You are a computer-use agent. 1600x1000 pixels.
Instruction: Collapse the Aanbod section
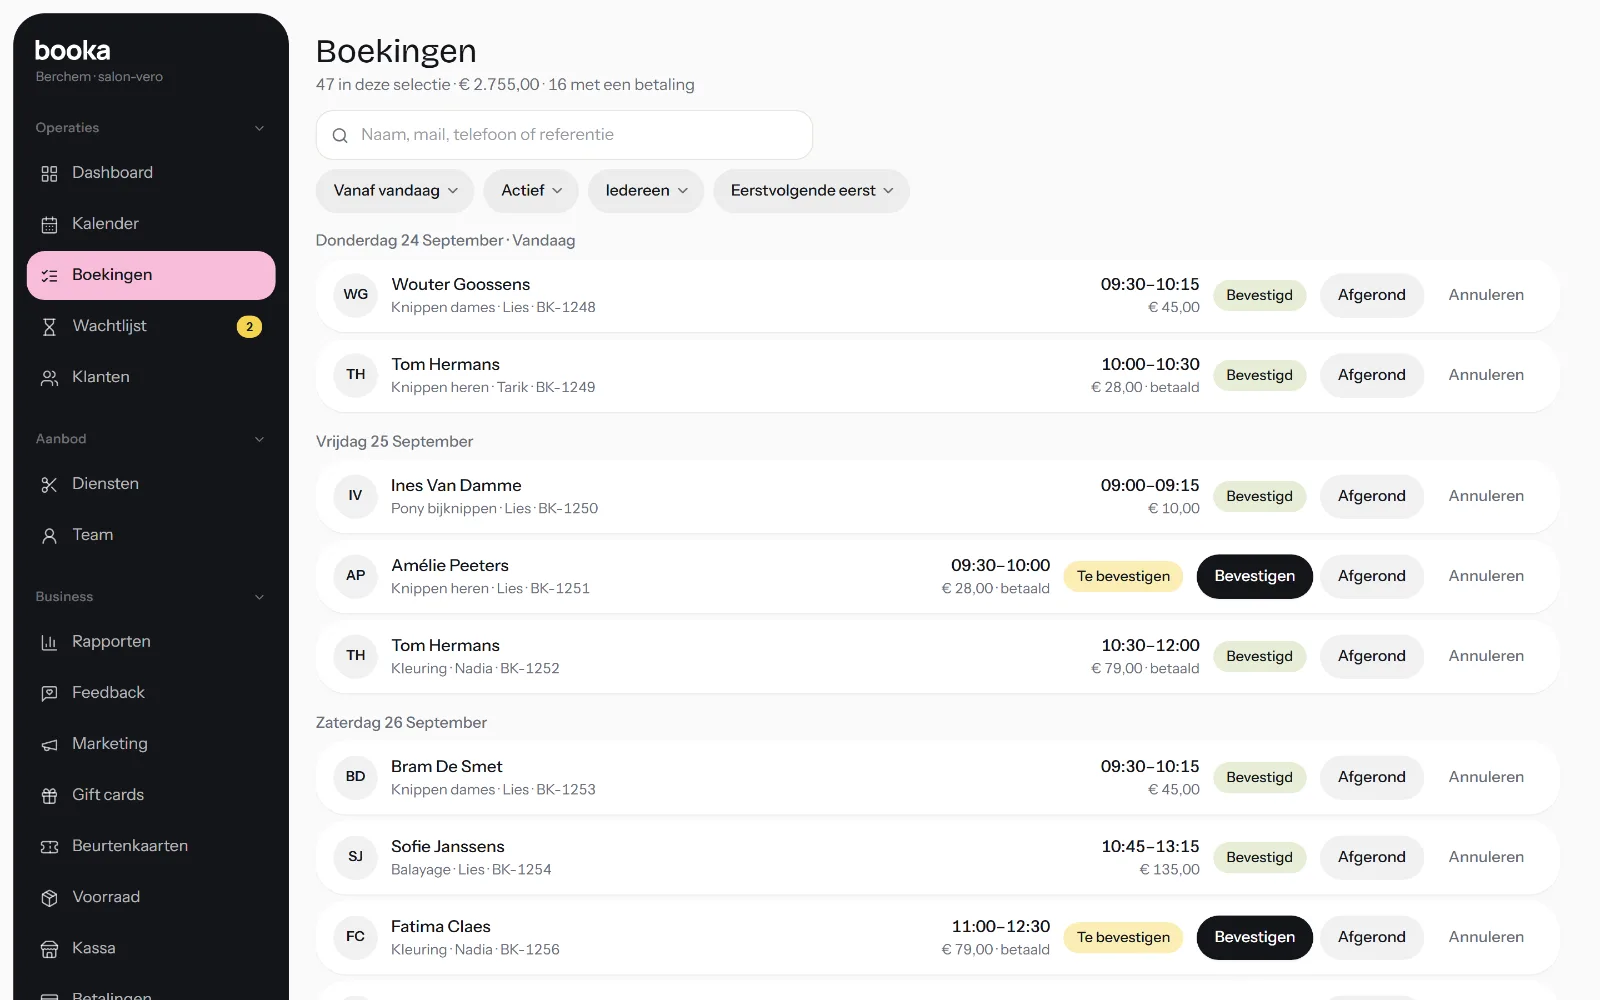tap(259, 439)
